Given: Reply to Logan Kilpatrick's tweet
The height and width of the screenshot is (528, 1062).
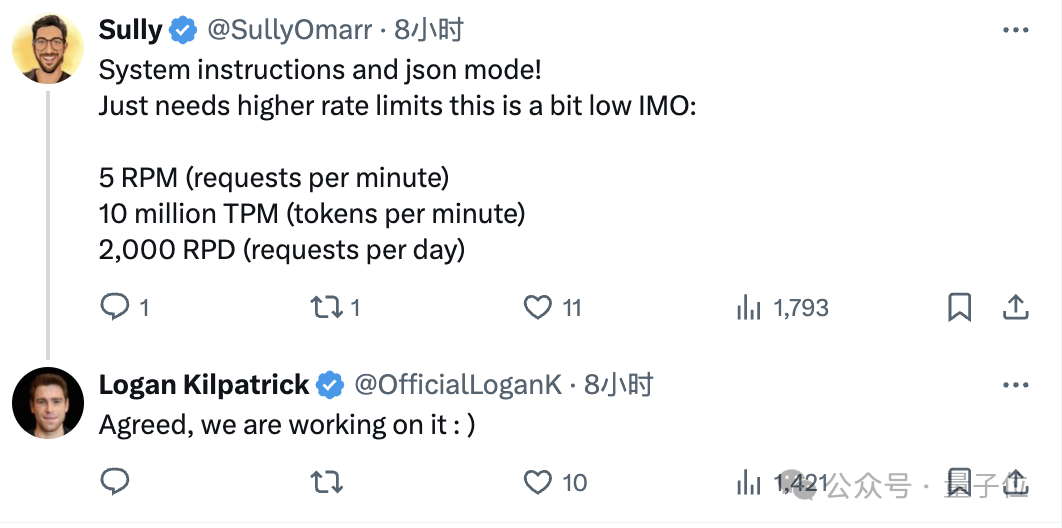Looking at the screenshot, I should pyautogui.click(x=115, y=482).
